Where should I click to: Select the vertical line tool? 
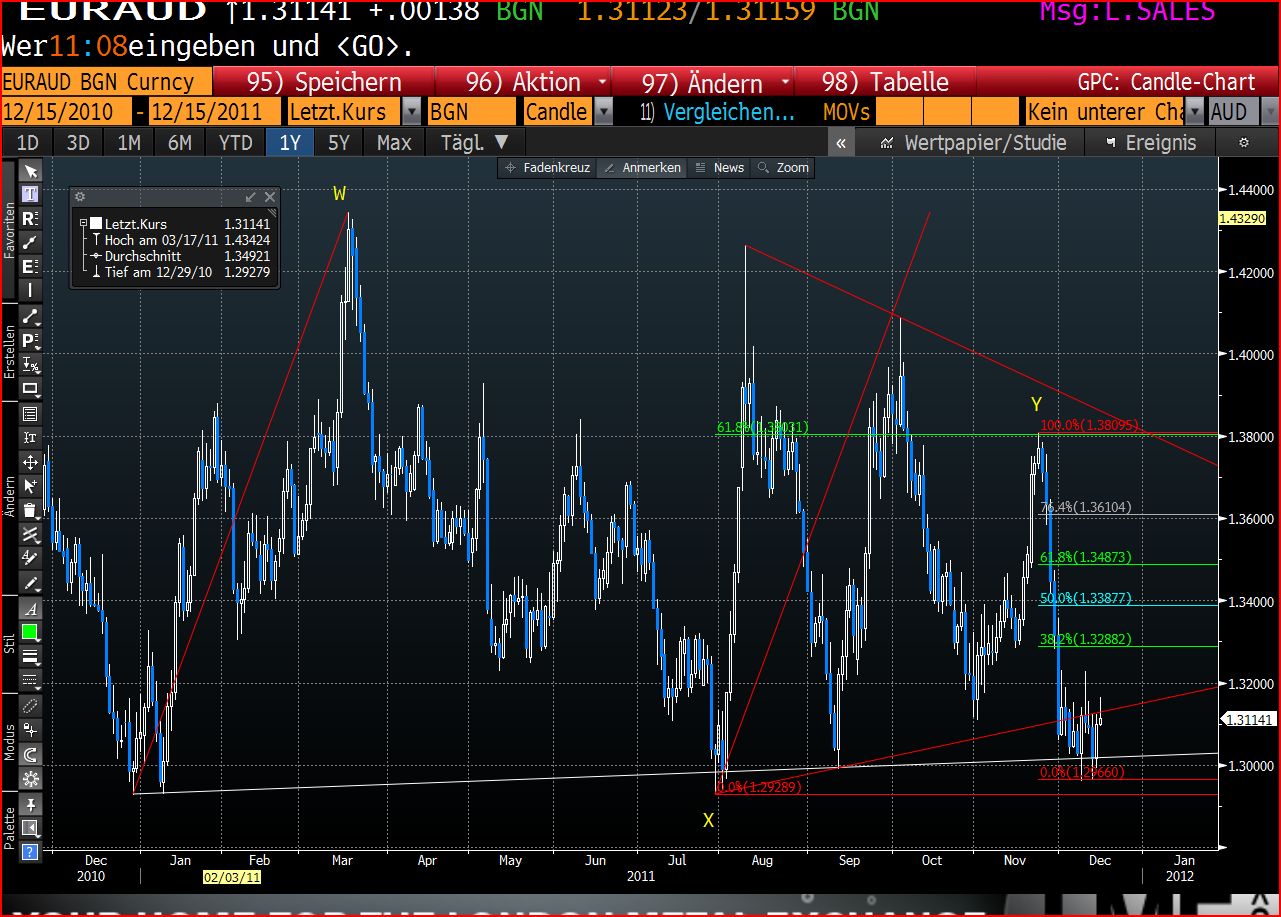point(30,290)
